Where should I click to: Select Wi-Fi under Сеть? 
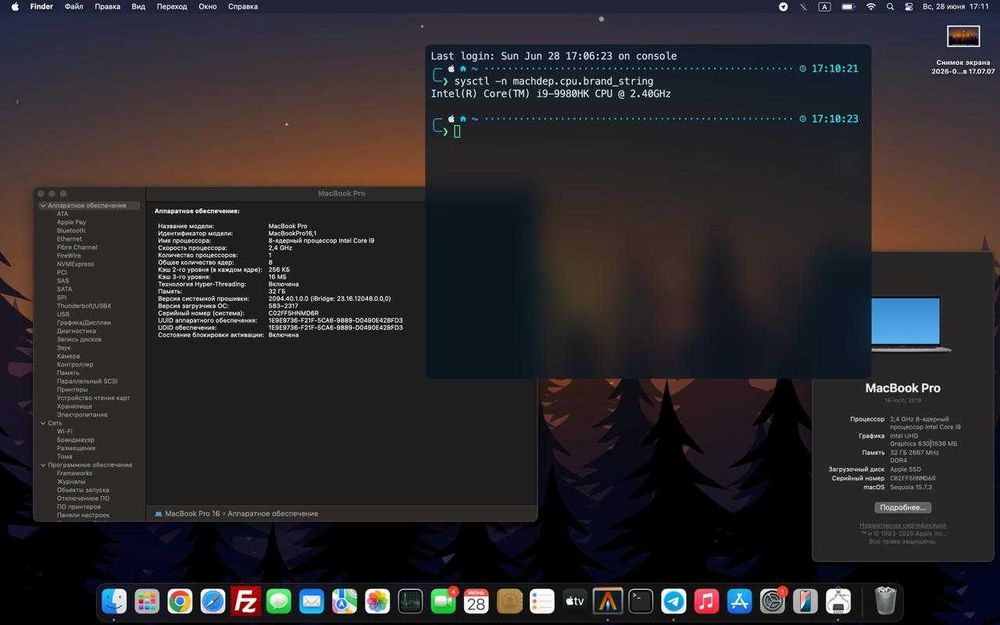64,432
